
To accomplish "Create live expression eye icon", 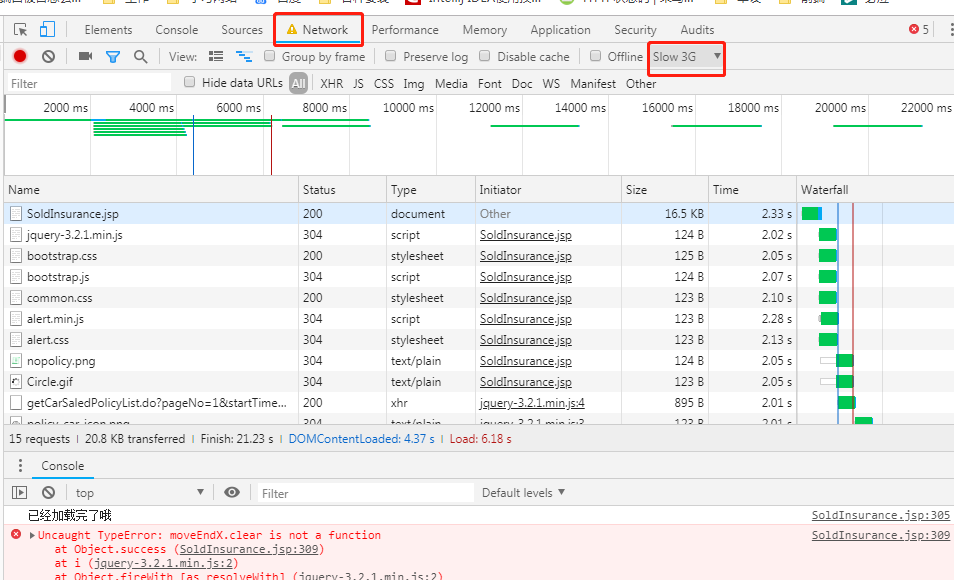I will [x=232, y=492].
